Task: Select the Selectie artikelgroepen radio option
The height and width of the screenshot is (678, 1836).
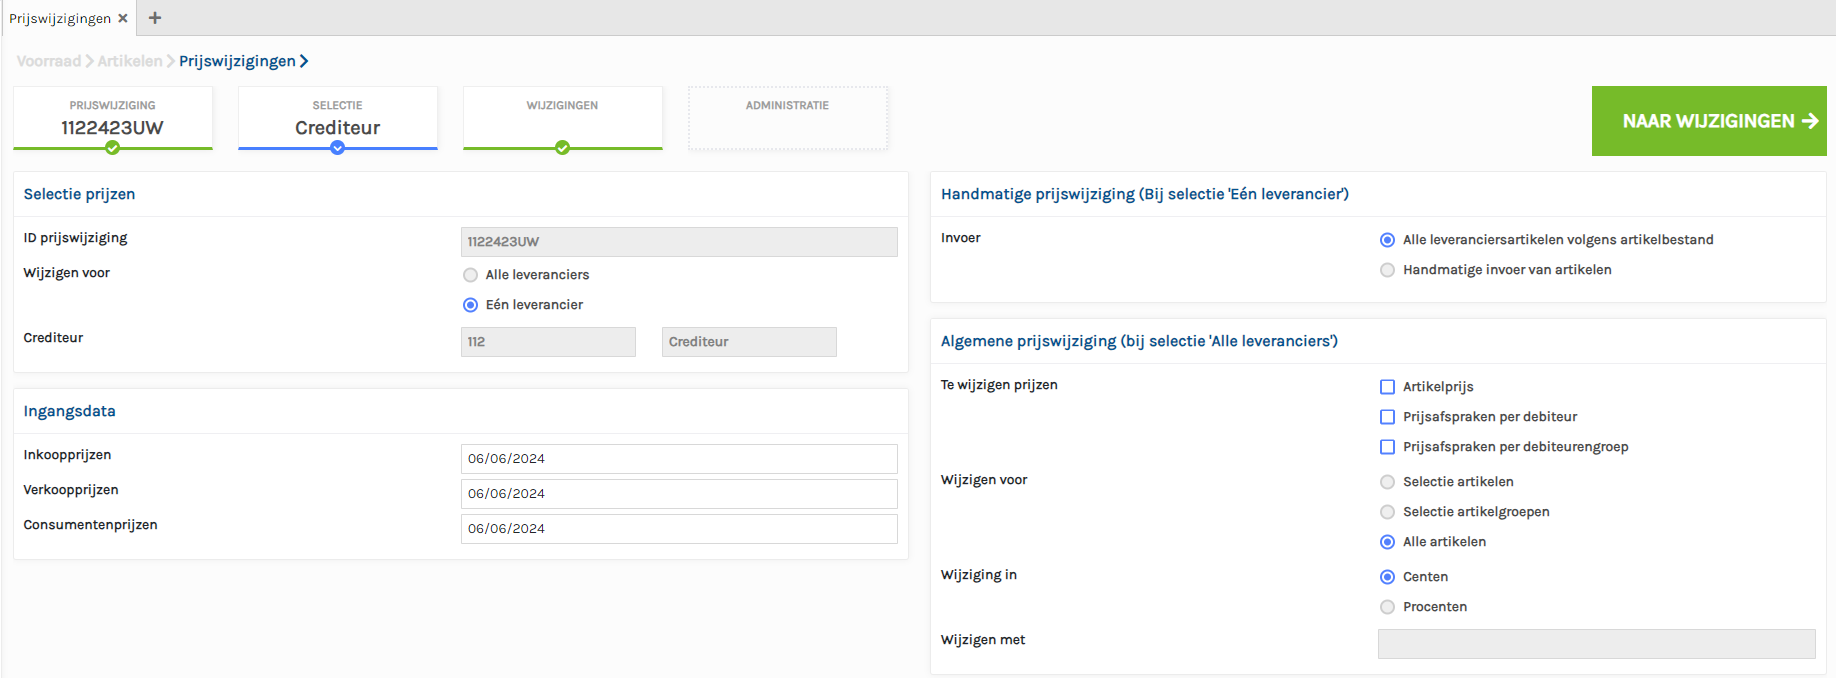Action: click(x=1387, y=512)
